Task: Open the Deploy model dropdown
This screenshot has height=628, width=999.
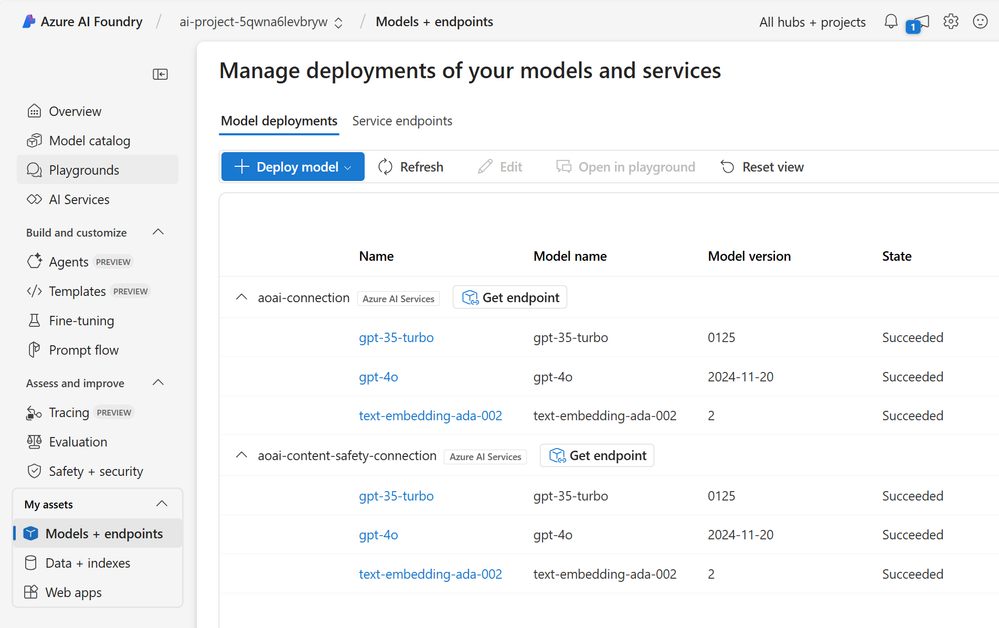Action: pos(293,167)
